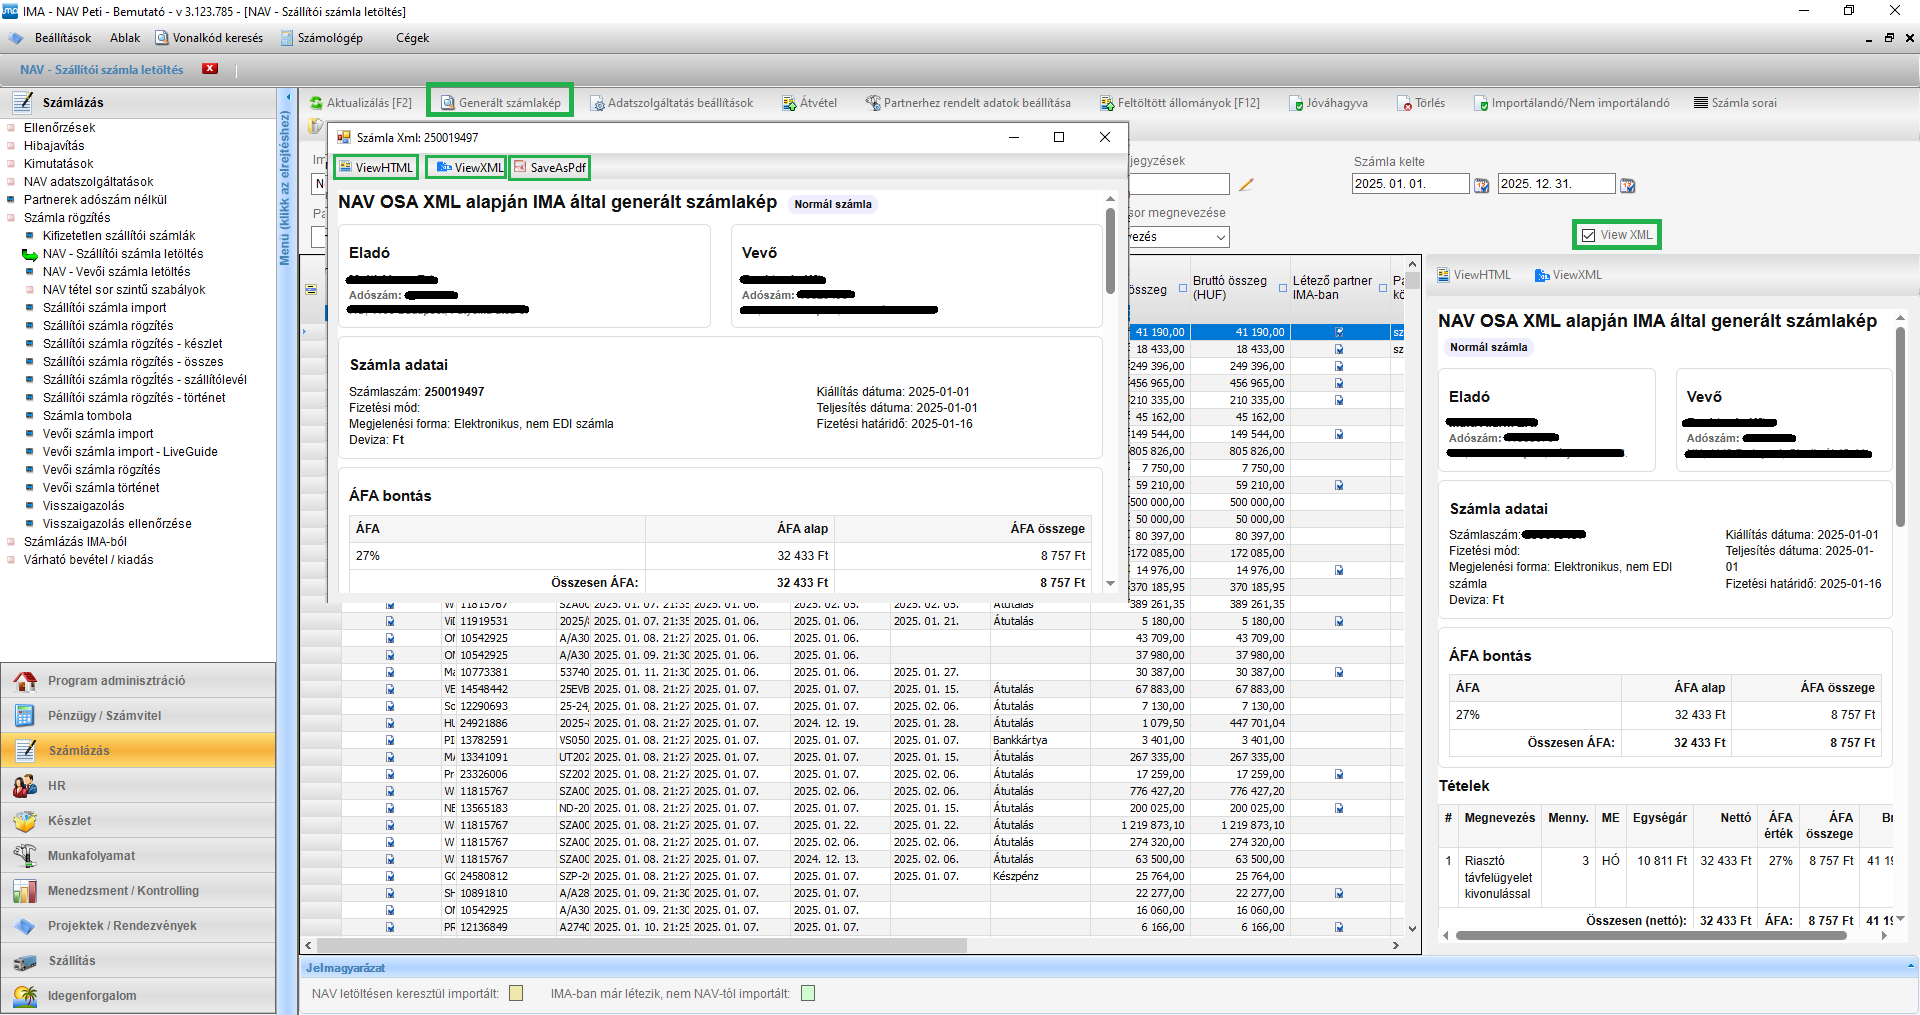Click the Törlés delete icon
Image resolution: width=1920 pixels, height=1015 pixels.
coord(1407,103)
